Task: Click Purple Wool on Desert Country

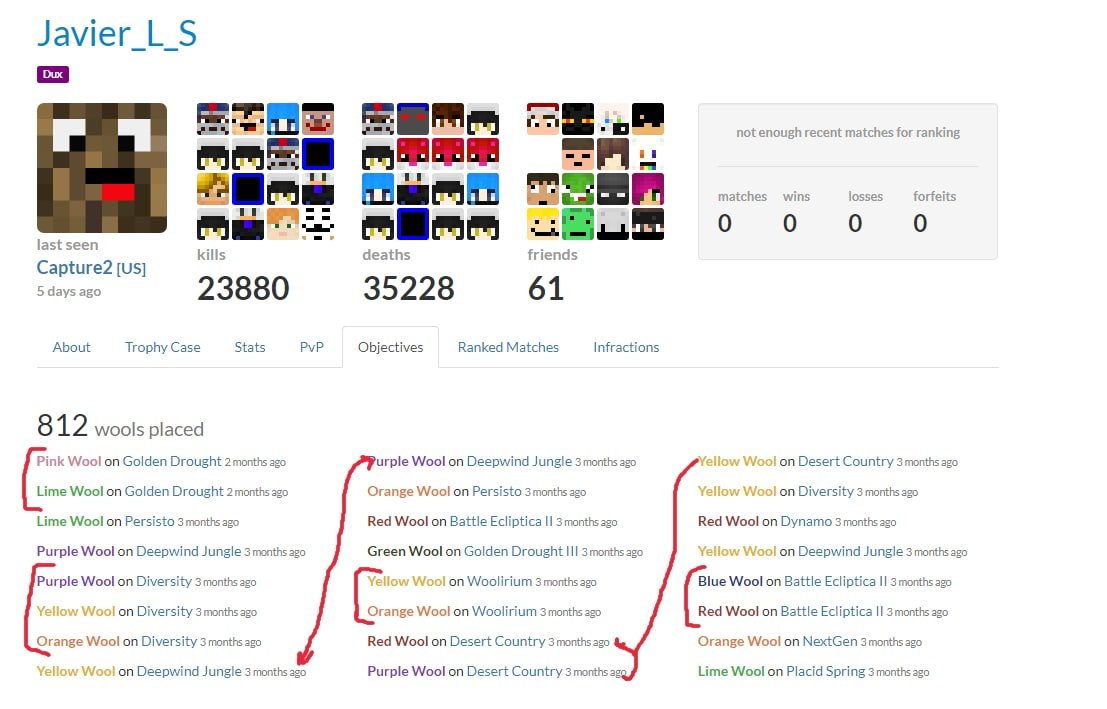Action: point(406,671)
